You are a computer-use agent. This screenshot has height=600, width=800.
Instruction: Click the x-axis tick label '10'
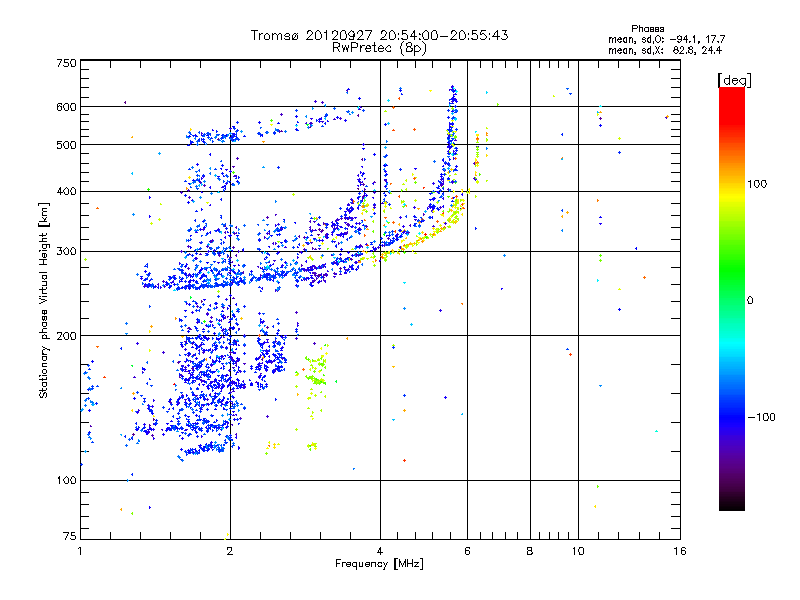pyautogui.click(x=578, y=551)
